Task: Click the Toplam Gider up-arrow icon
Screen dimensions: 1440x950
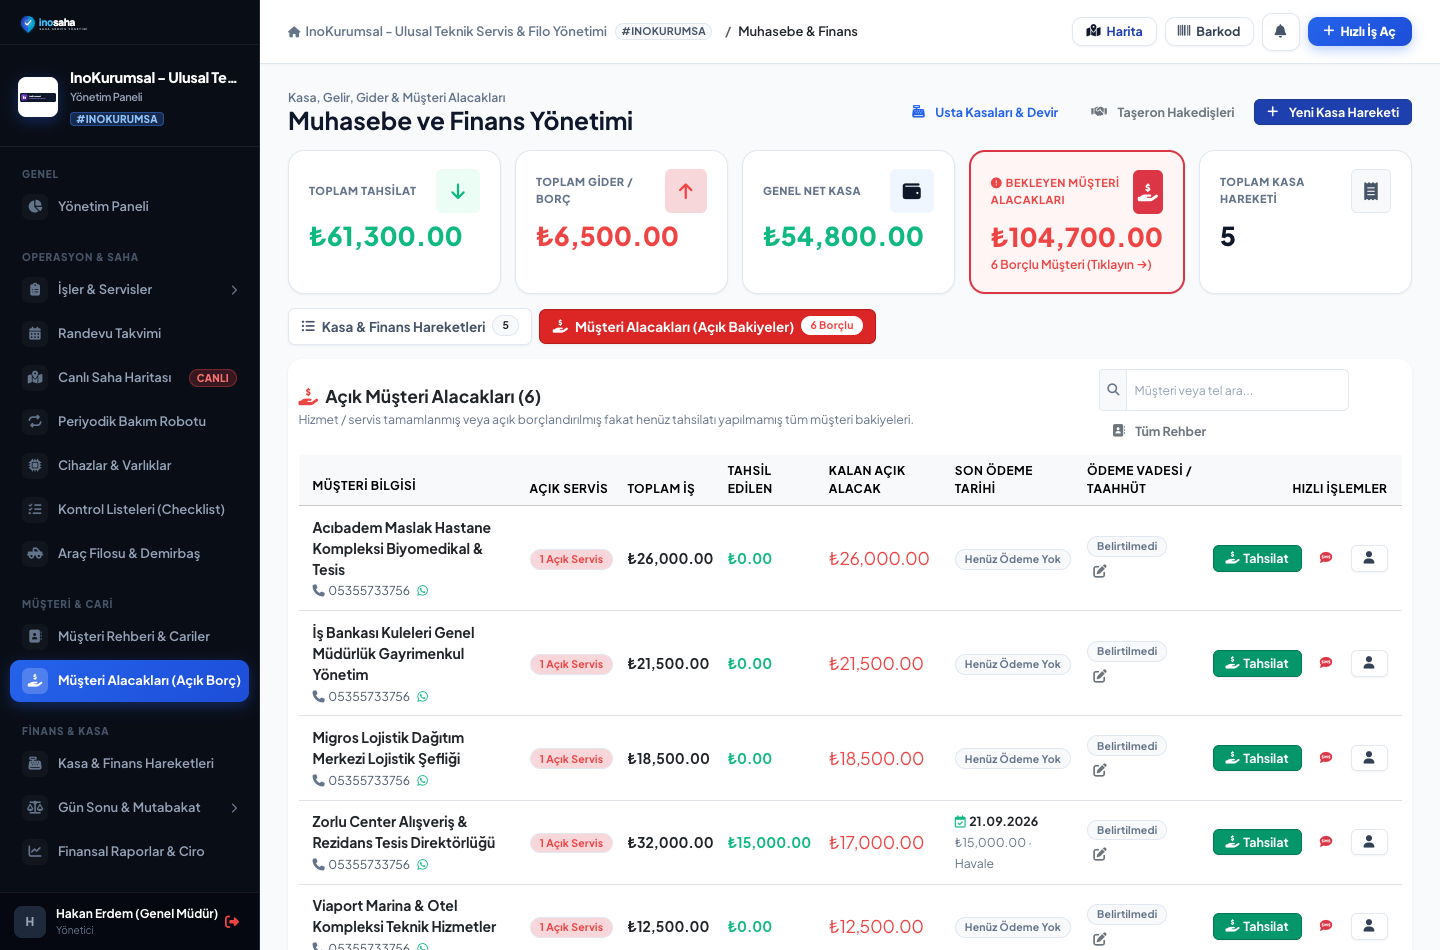Action: (686, 191)
